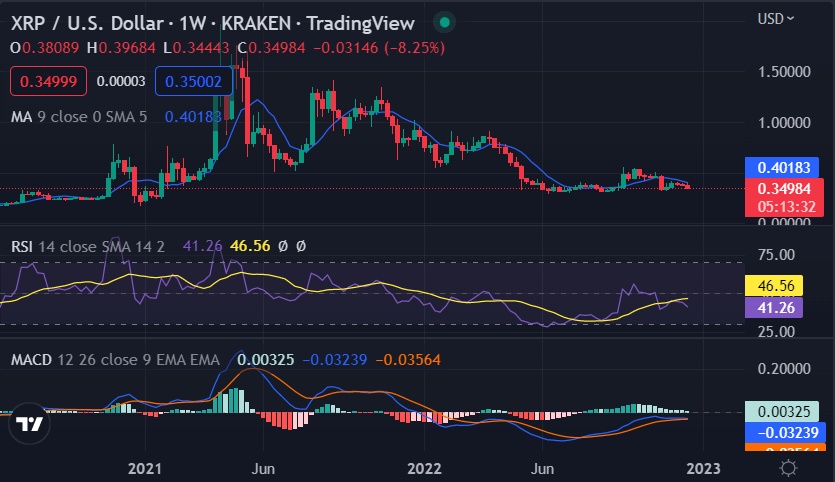The height and width of the screenshot is (482, 835).
Task: Click the 0.40183 blue MA price label
Action: (784, 168)
